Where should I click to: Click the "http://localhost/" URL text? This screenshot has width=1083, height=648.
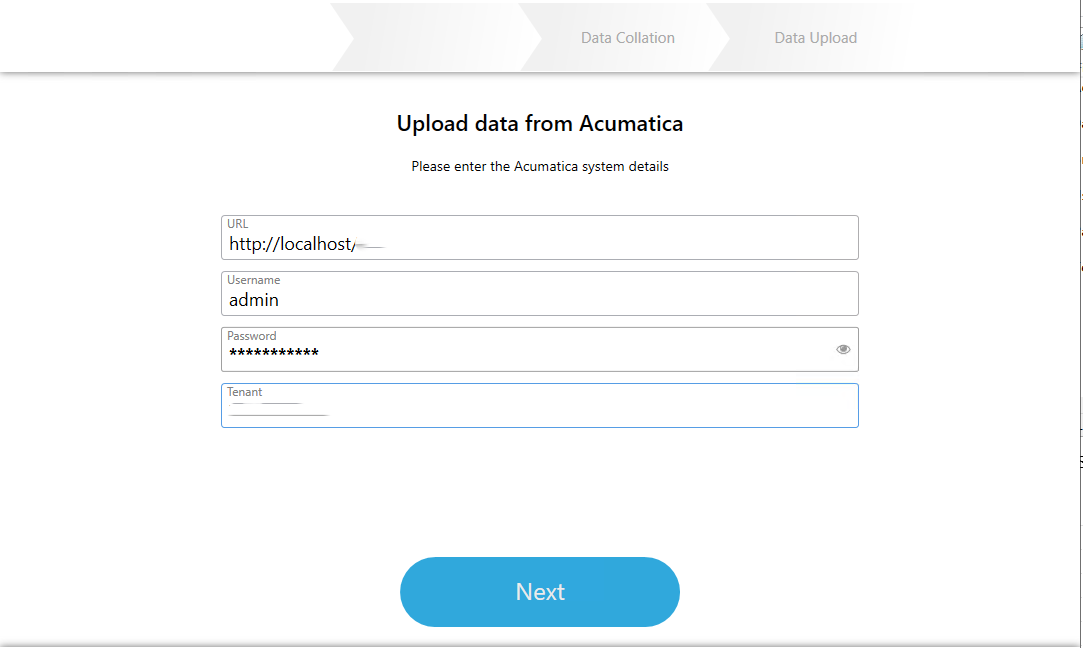(x=289, y=244)
